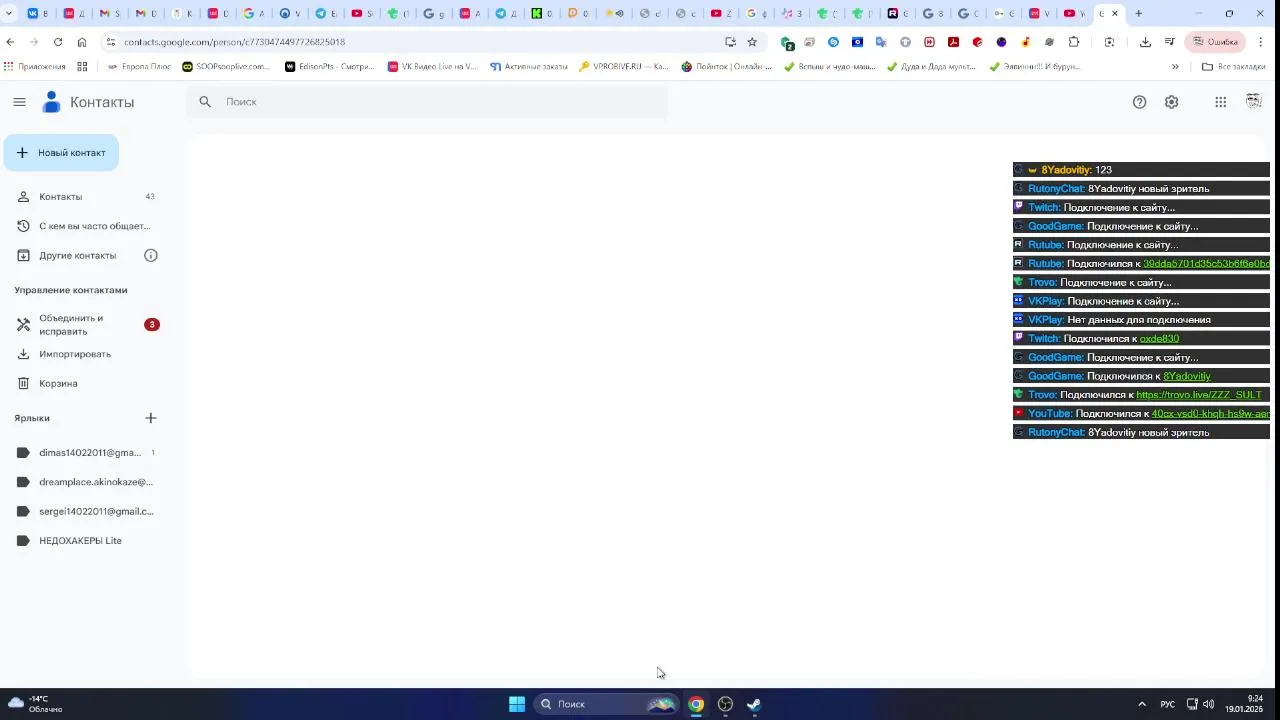Show hidden system tray icons
This screenshot has height=720, width=1280.
point(1142,704)
